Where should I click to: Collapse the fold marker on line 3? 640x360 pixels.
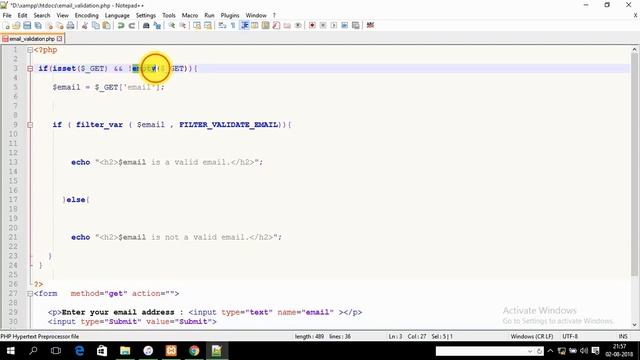pos(30,69)
